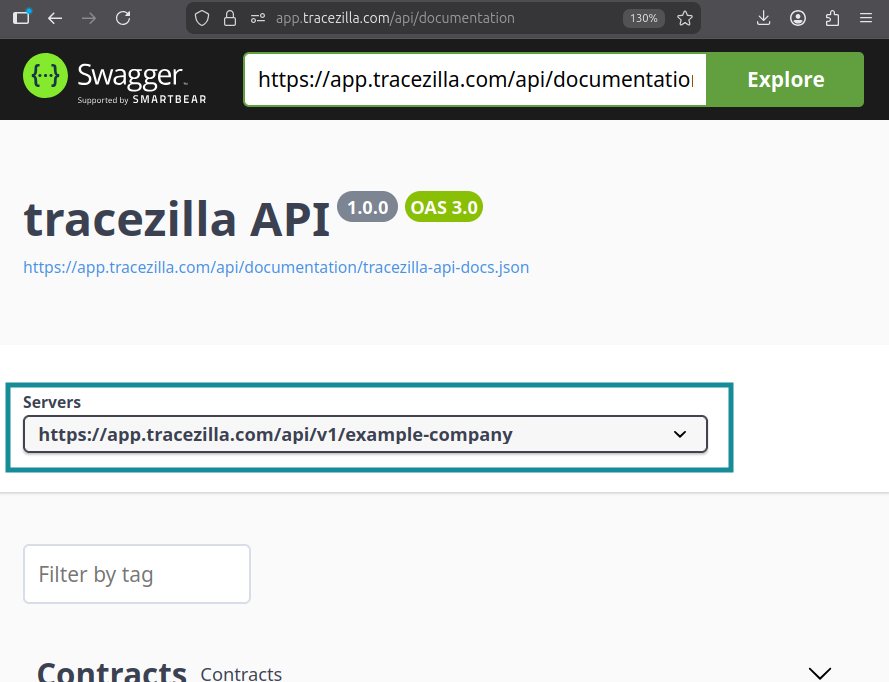Expand the Contracts section chevron
Image resolution: width=889 pixels, height=682 pixels.
819,673
